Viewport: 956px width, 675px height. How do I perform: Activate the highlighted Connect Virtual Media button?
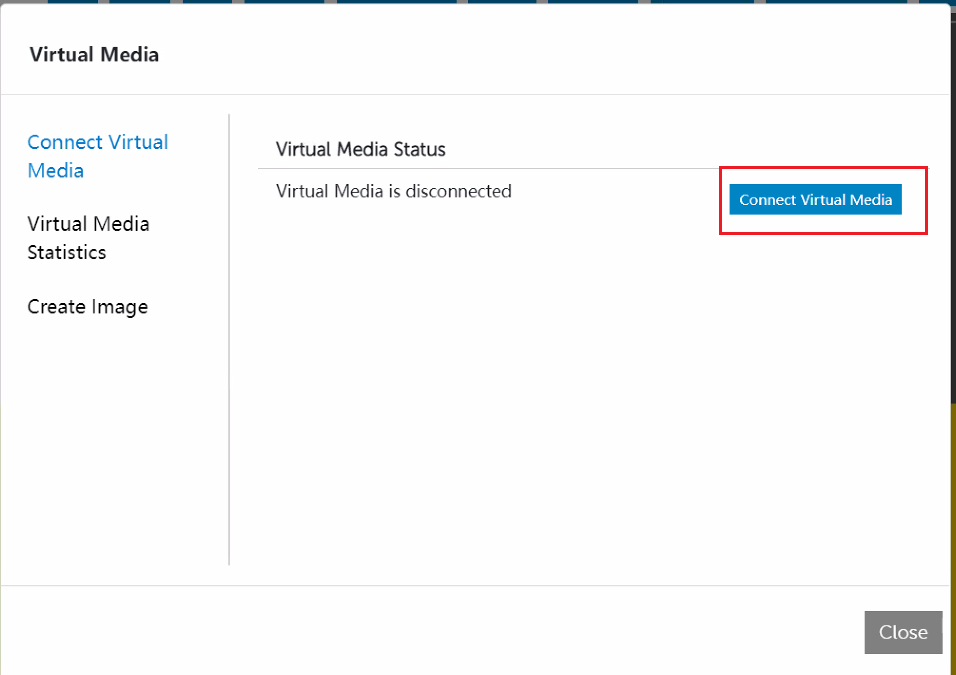(x=815, y=200)
